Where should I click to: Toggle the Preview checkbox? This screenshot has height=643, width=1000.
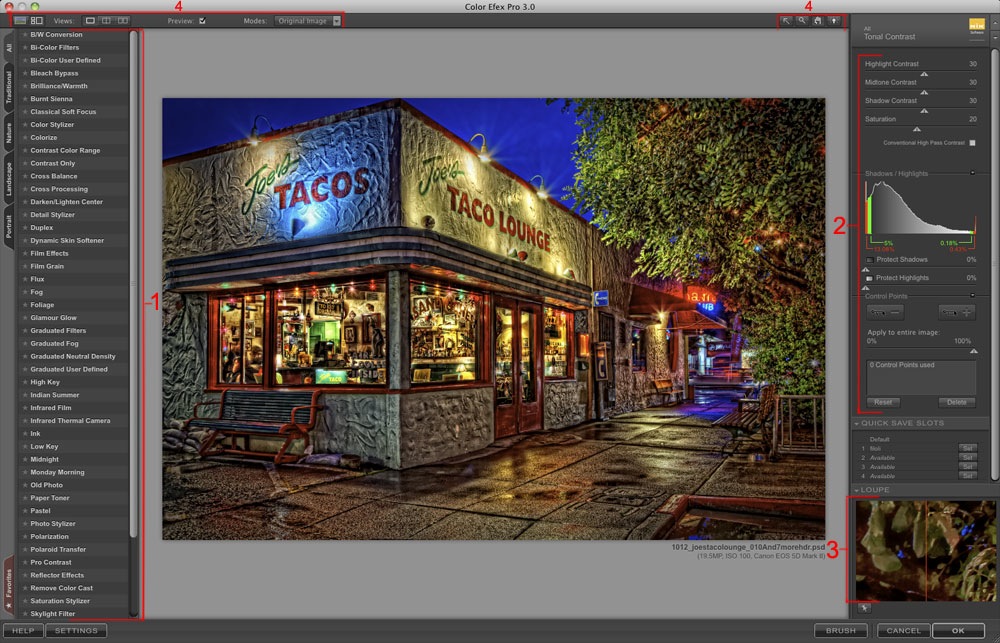(x=202, y=21)
